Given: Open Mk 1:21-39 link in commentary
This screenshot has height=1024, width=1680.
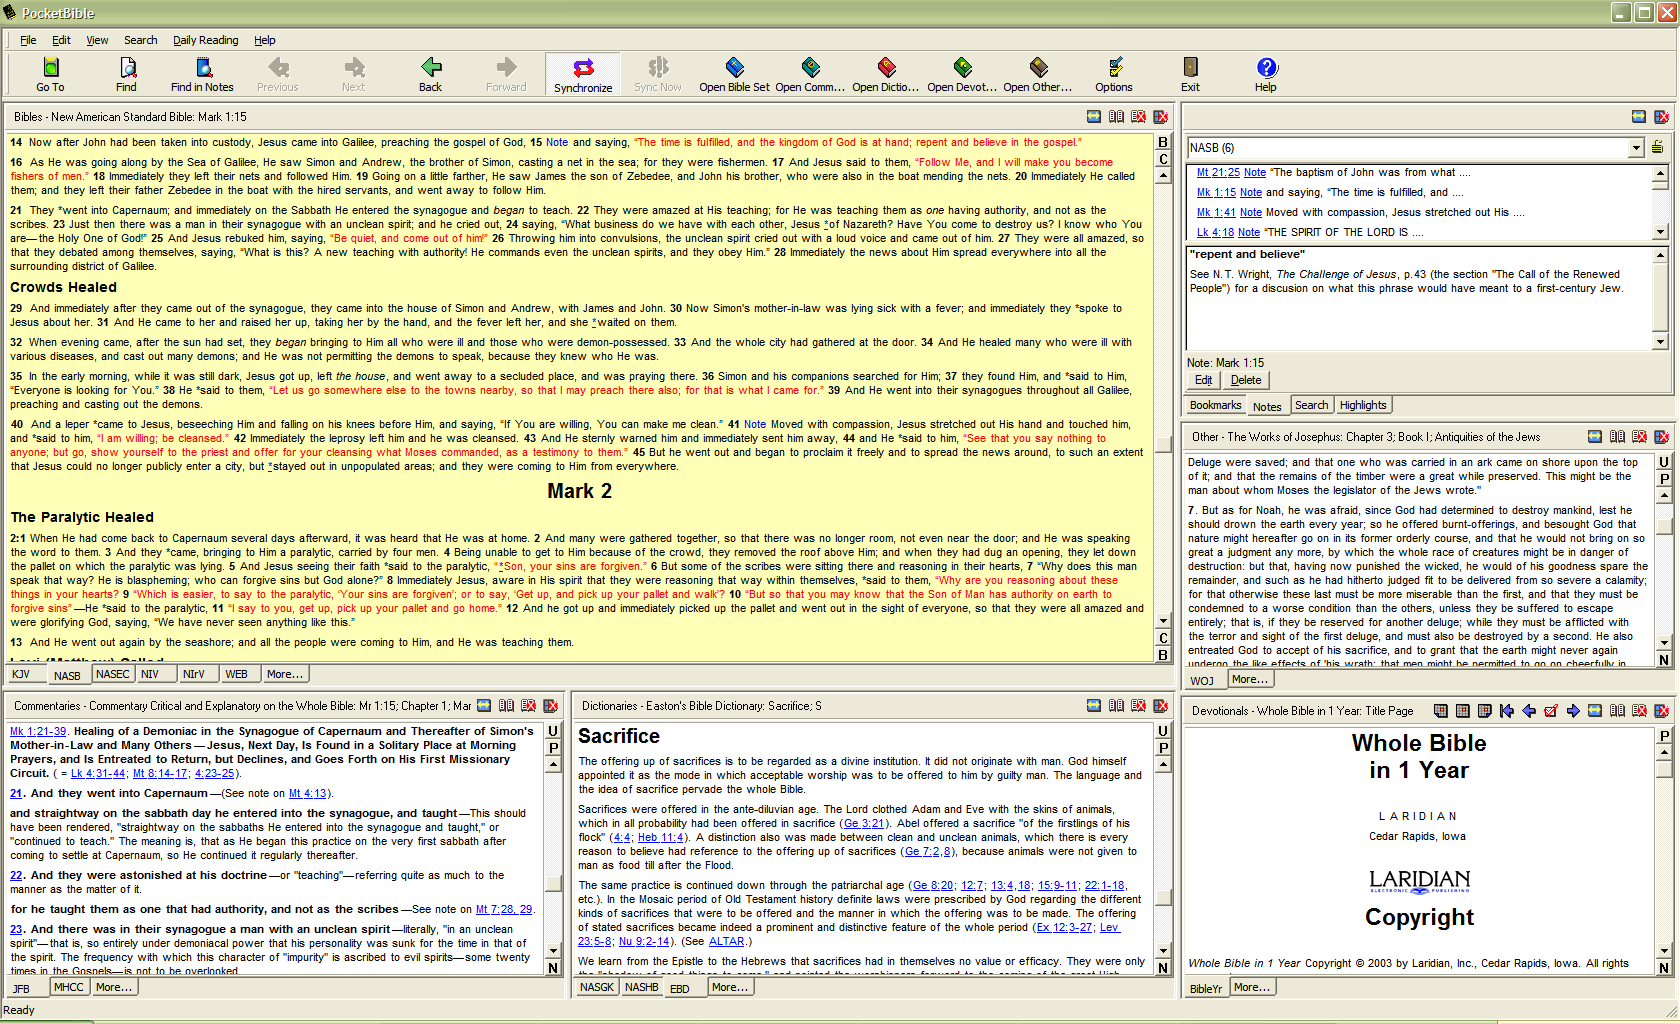Looking at the screenshot, I should point(38,731).
